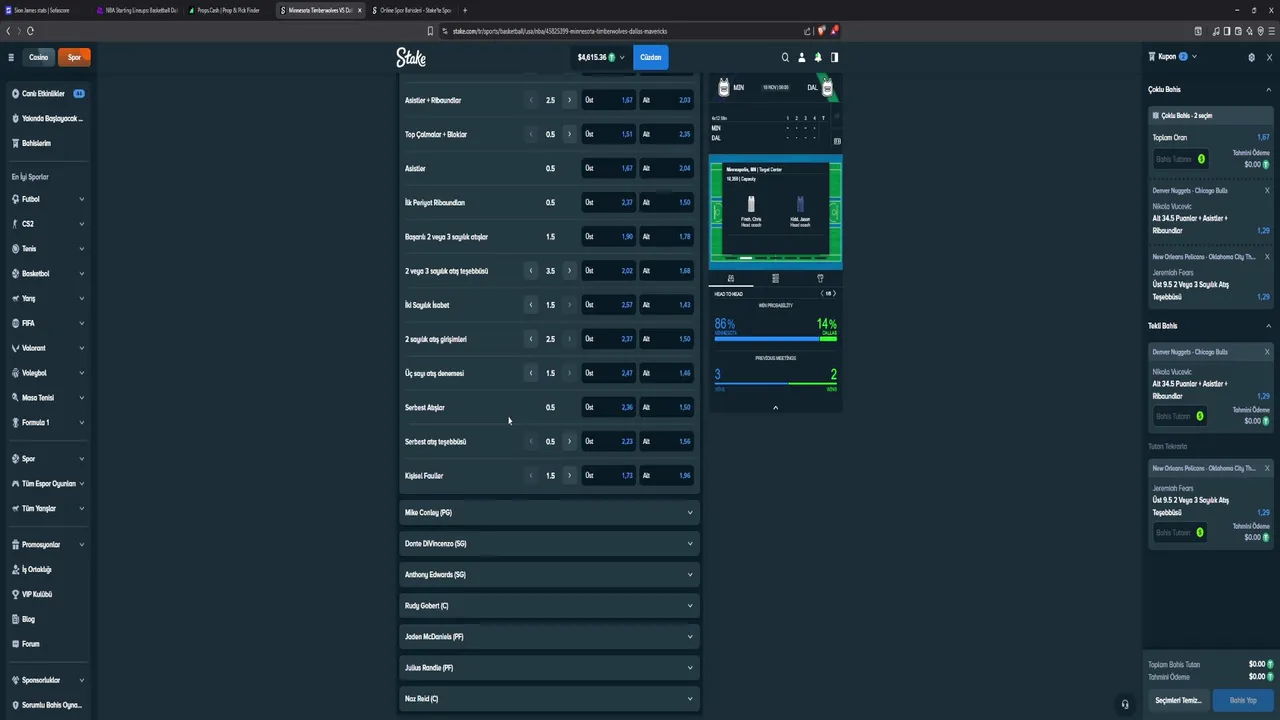Increase the Asistler + Ribaundlar line stepper
Screen dimensions: 1280x720
point(569,100)
